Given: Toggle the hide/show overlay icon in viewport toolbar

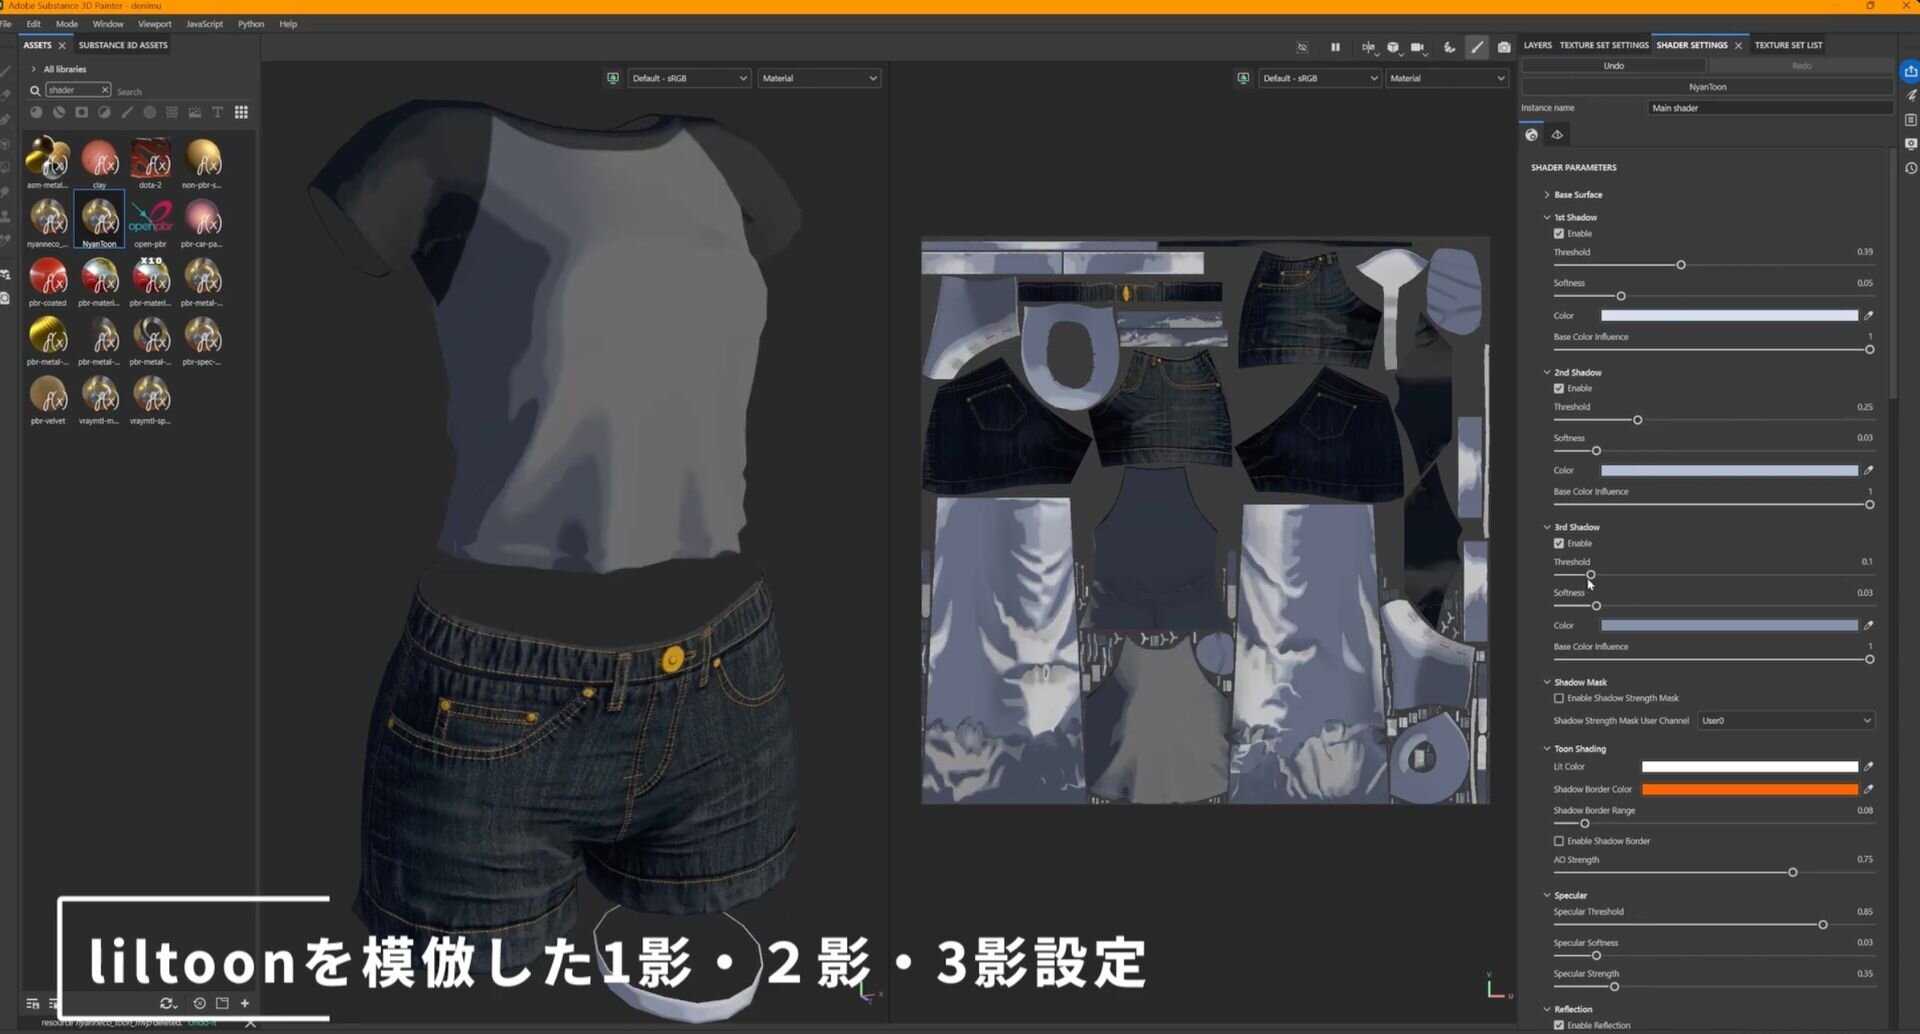Looking at the screenshot, I should pos(1302,47).
